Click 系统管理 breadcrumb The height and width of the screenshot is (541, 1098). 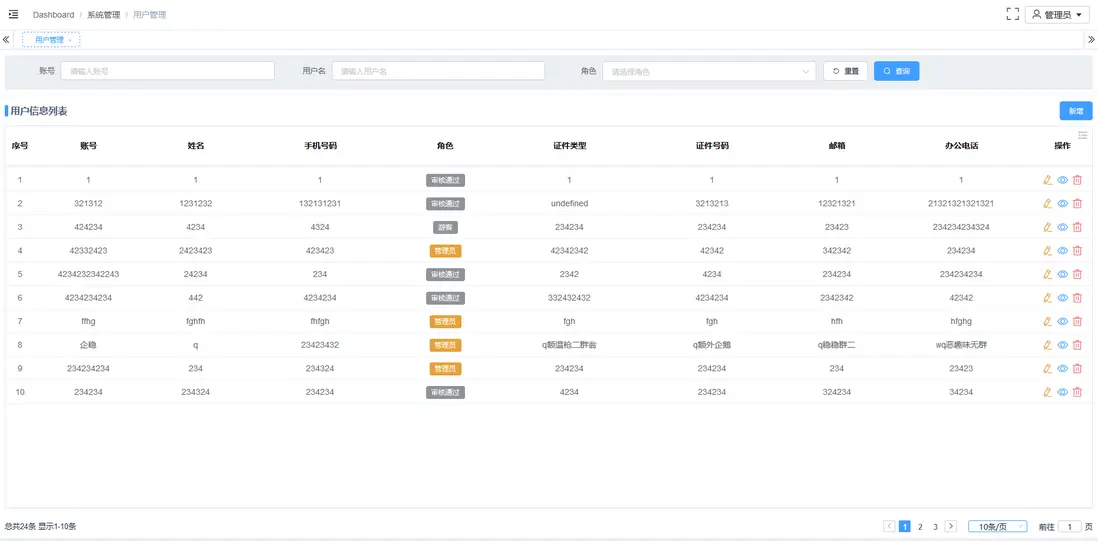(104, 15)
